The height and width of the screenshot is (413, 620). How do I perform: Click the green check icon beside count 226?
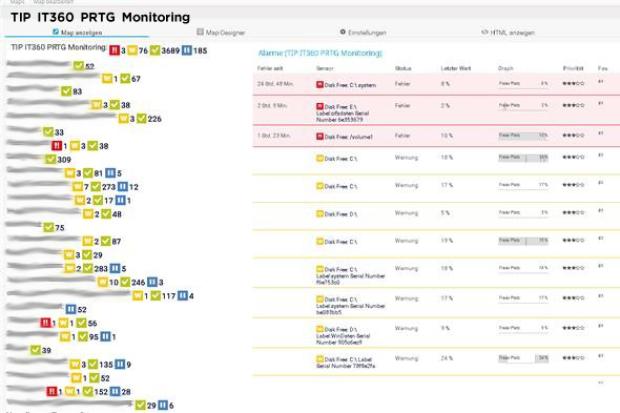142,118
